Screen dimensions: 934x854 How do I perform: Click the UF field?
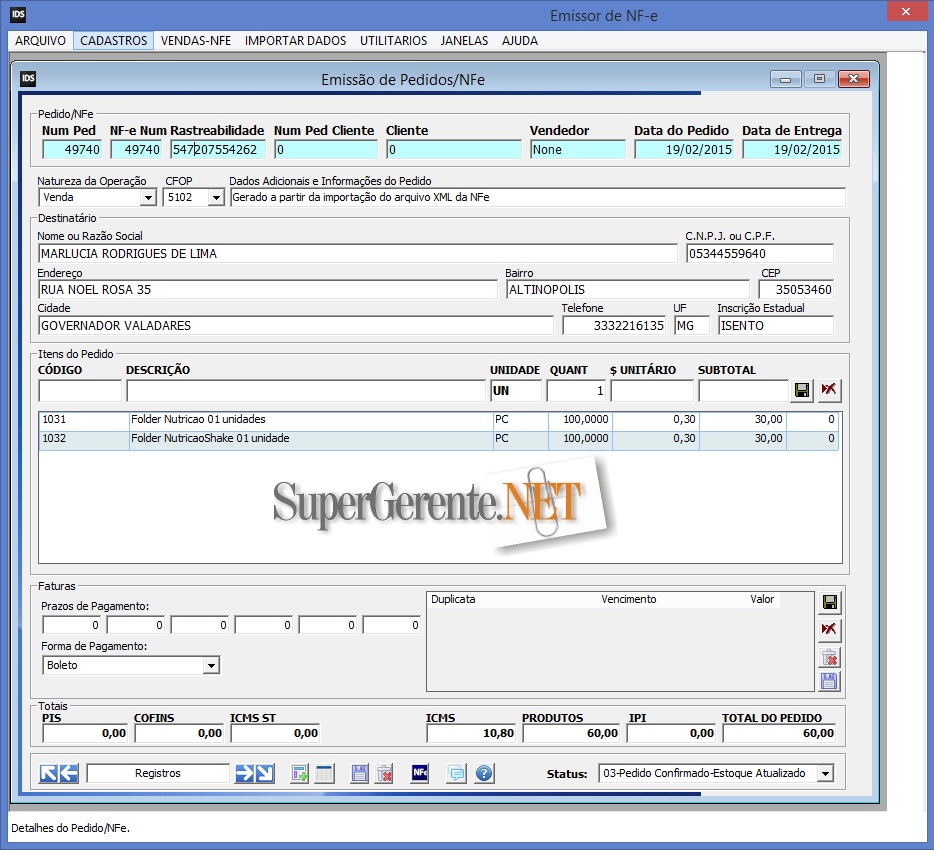pos(692,326)
